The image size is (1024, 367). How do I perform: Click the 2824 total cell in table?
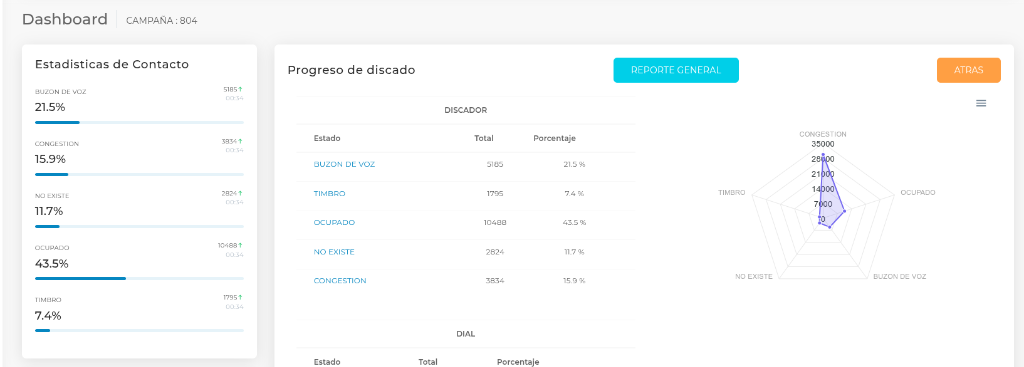click(495, 252)
